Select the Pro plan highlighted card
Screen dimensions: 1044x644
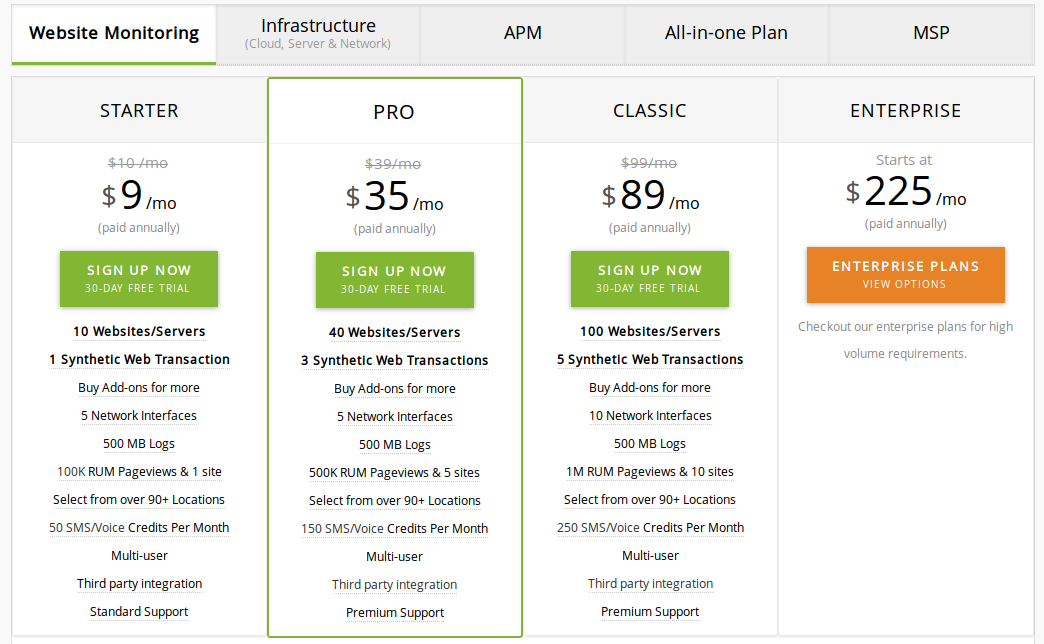click(394, 111)
